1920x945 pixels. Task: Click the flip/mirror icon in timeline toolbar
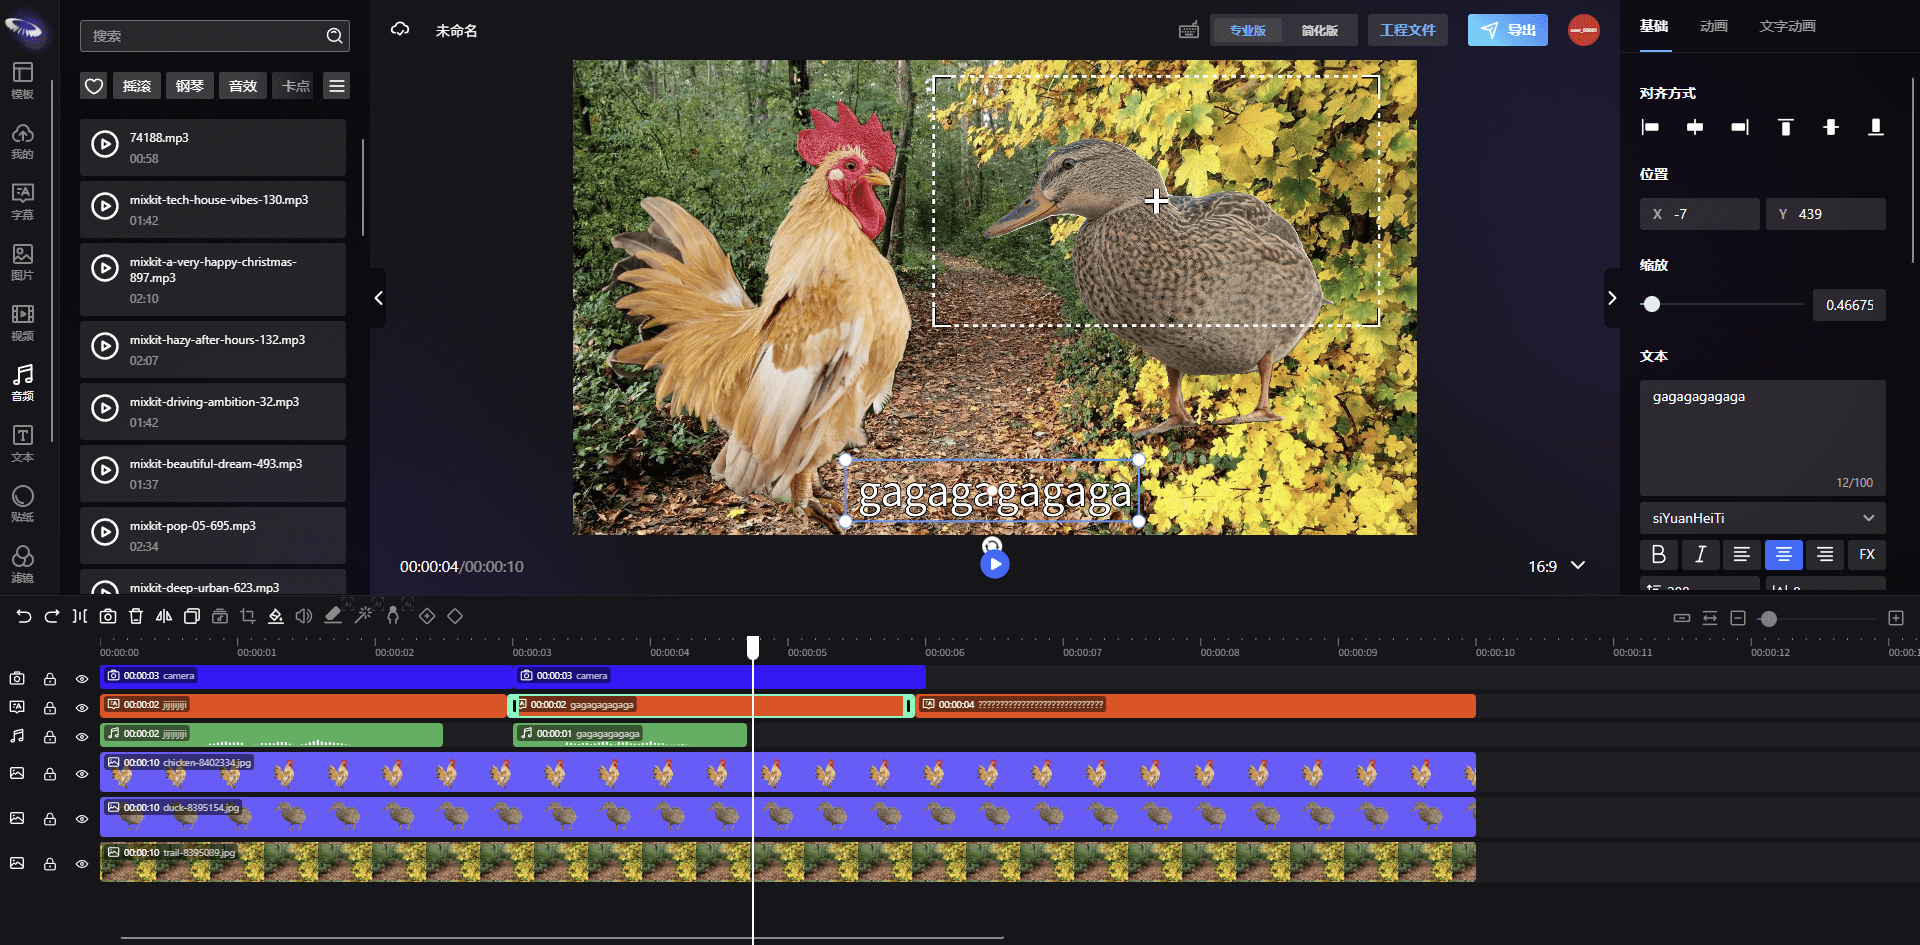164,617
